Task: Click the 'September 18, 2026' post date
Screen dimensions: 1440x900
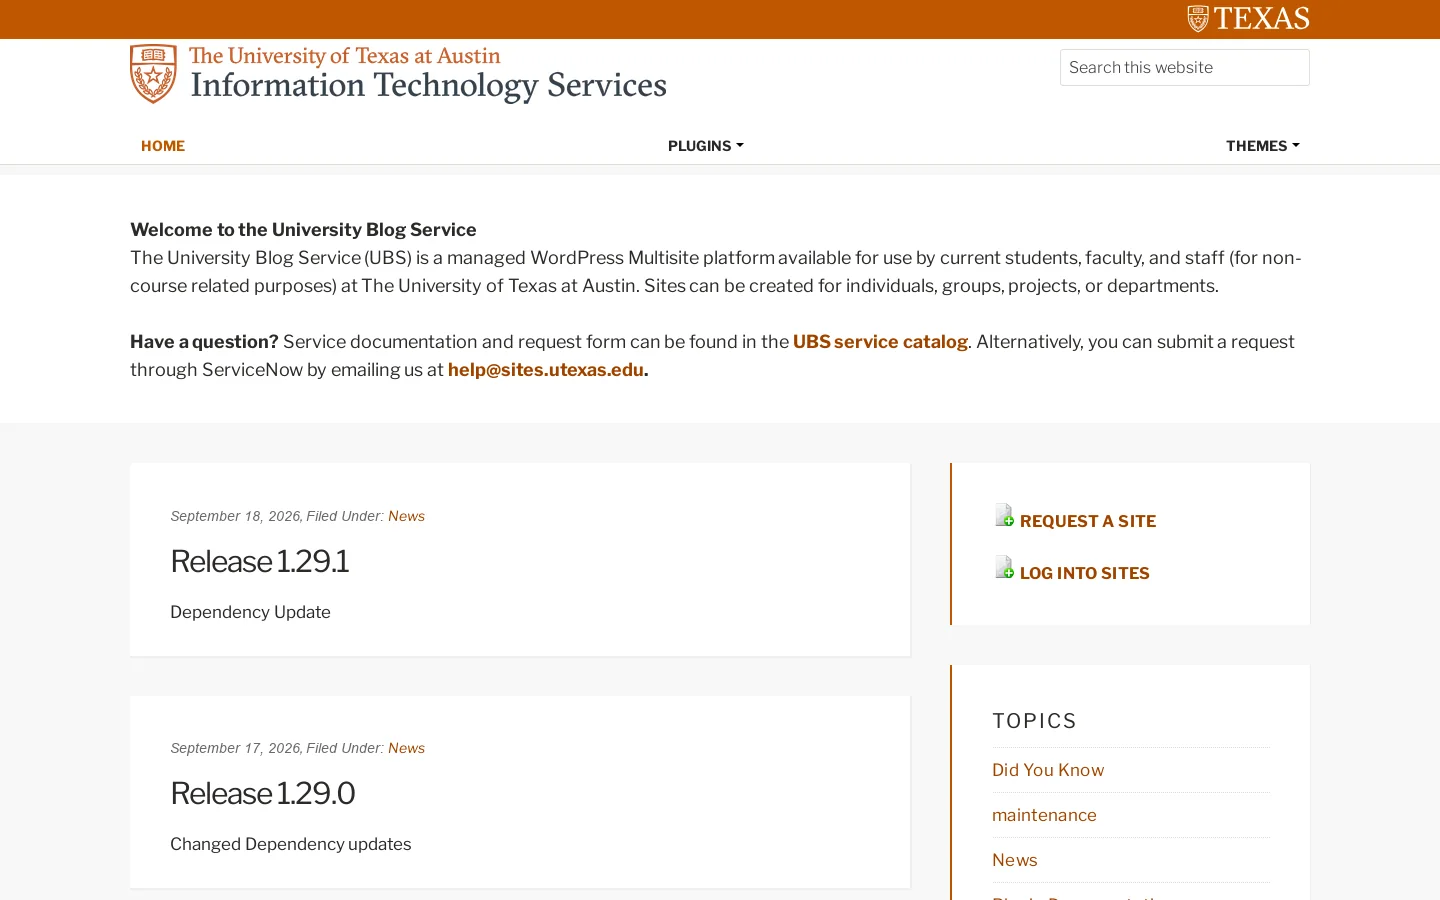Action: click(235, 516)
